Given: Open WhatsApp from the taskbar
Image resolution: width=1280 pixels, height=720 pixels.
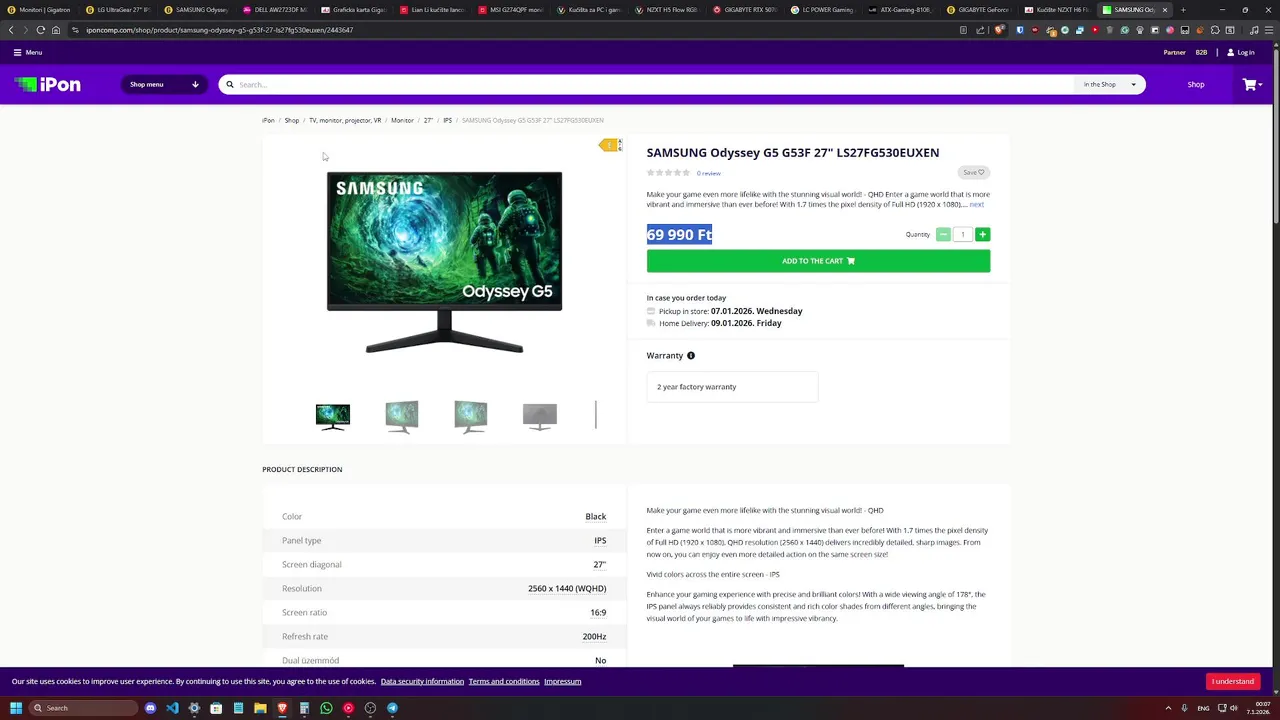Looking at the screenshot, I should click(x=326, y=708).
